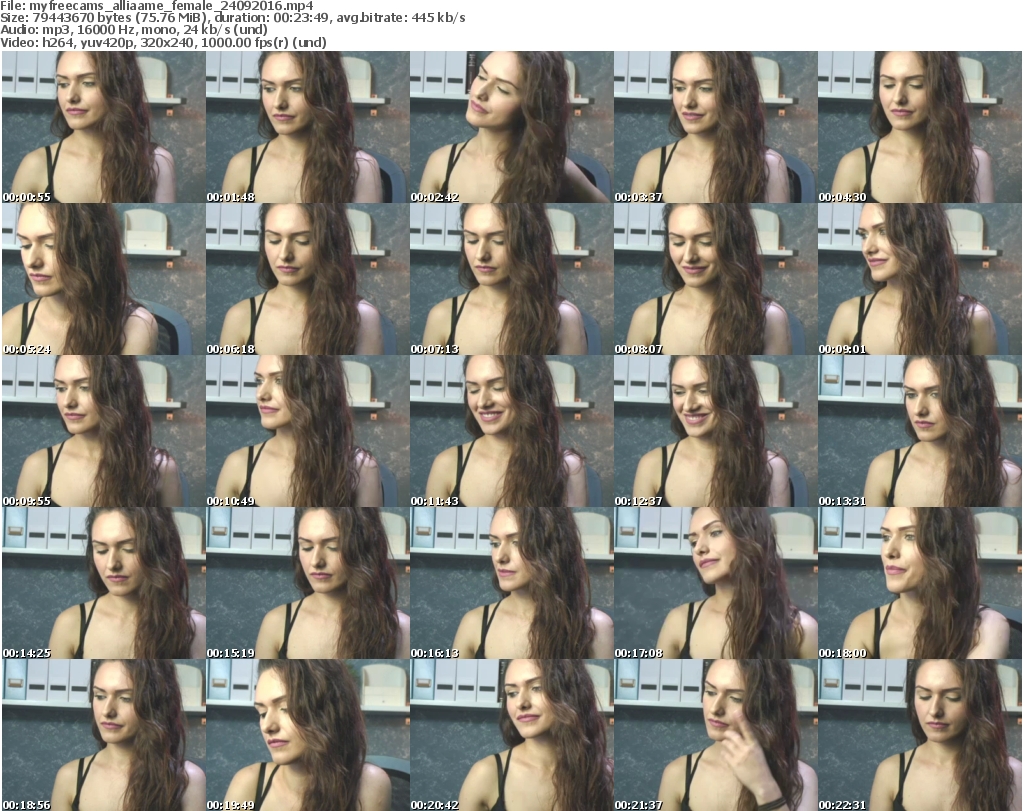Click the frame at 00:21:37

pyautogui.click(x=715, y=735)
